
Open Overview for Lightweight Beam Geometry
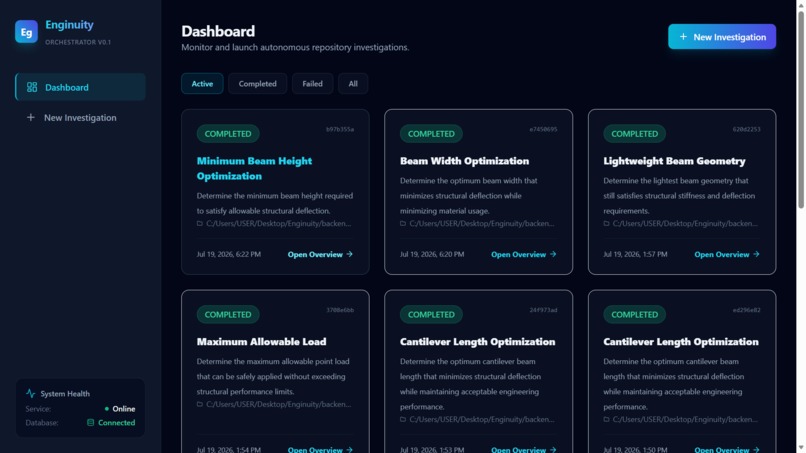(727, 254)
